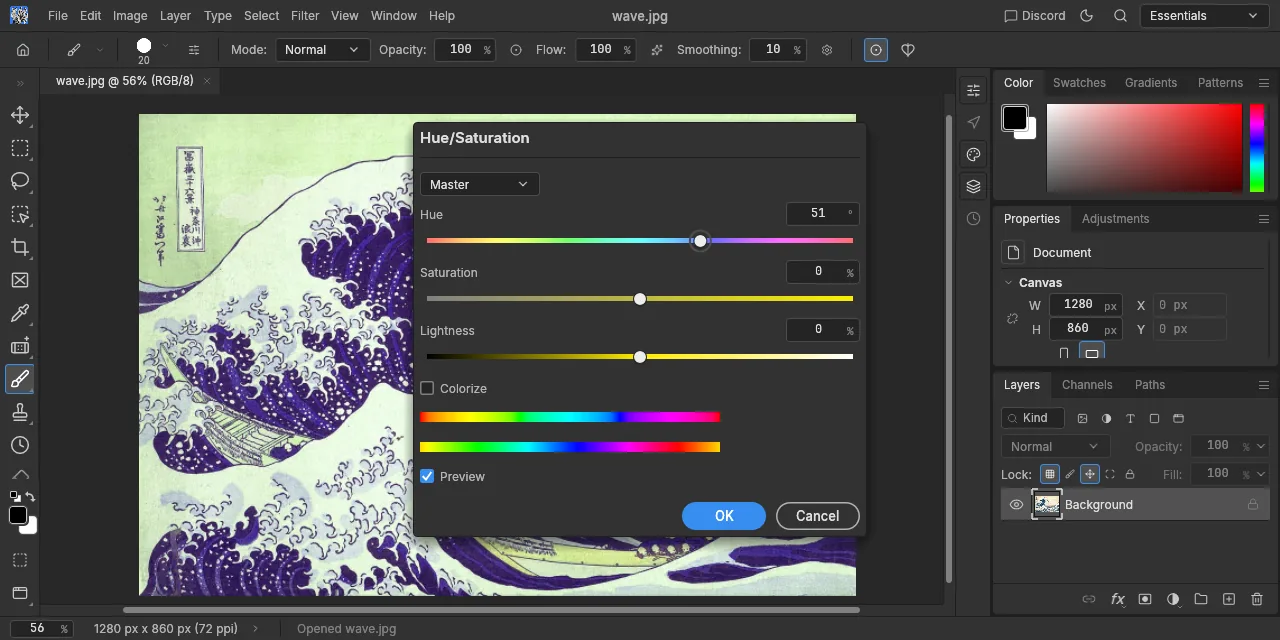This screenshot has width=1280, height=640.
Task: Toggle the airbrush build-up option
Action: pyautogui.click(x=656, y=50)
